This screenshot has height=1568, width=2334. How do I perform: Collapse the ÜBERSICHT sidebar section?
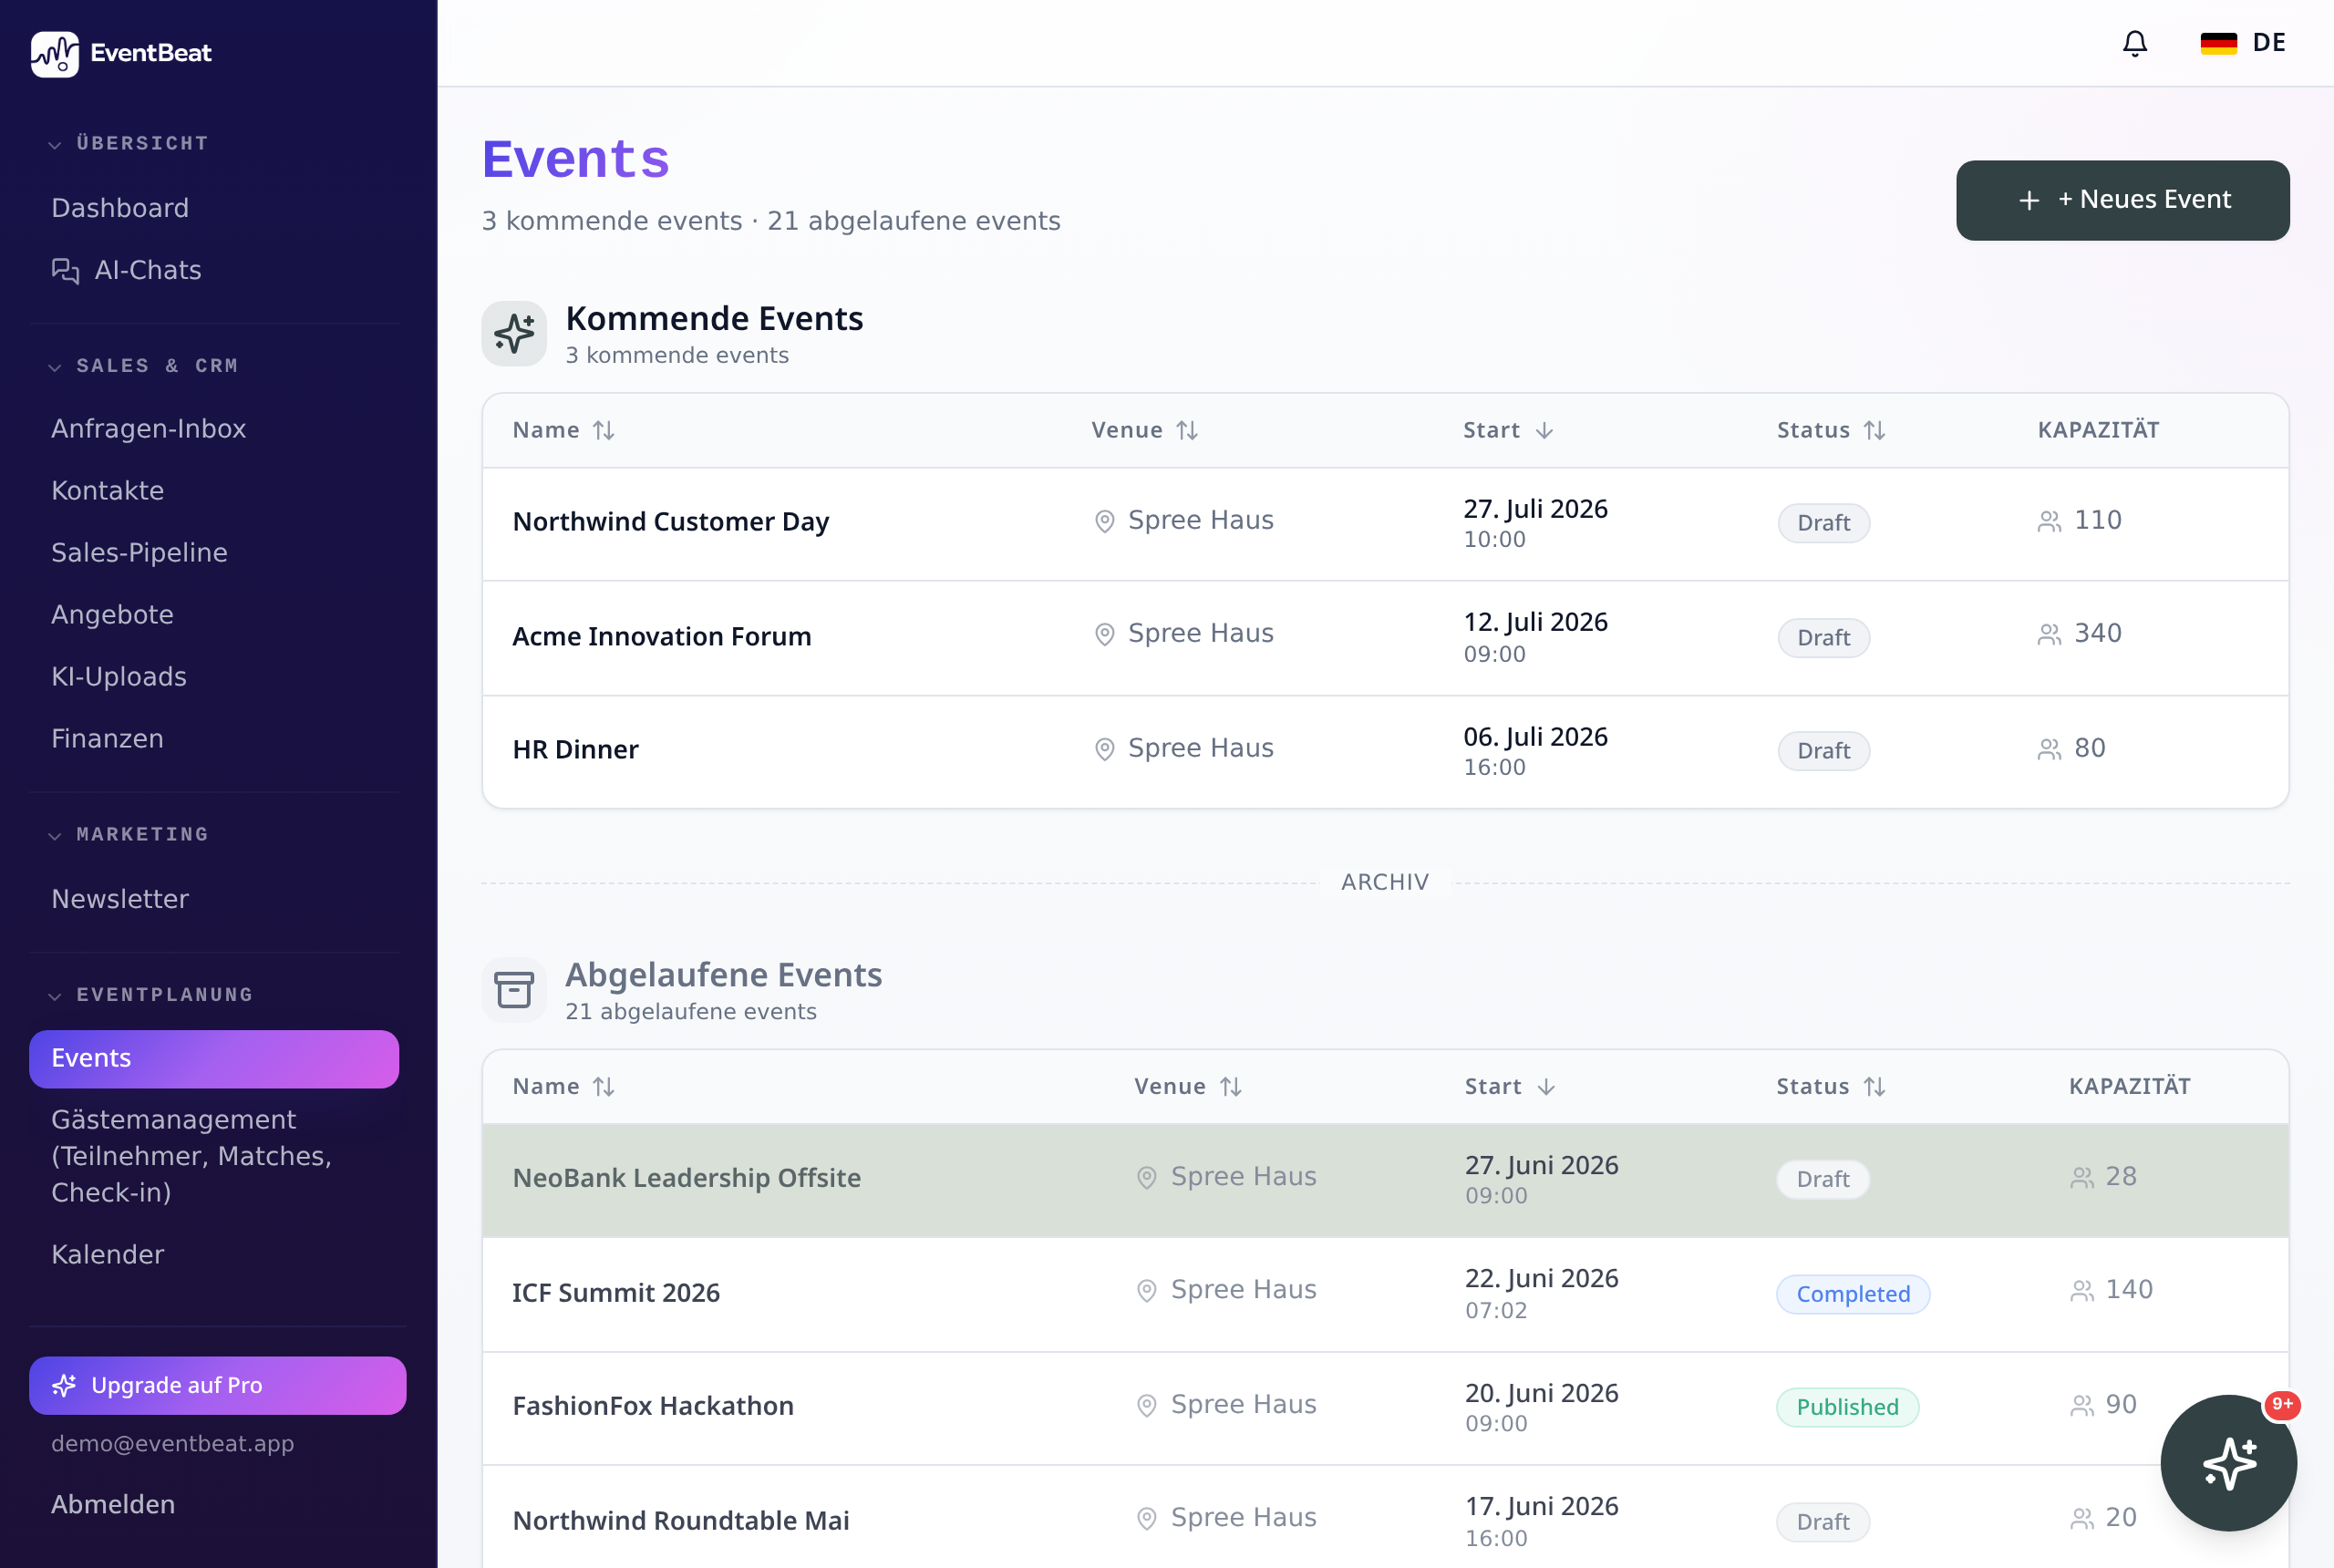[x=129, y=144]
